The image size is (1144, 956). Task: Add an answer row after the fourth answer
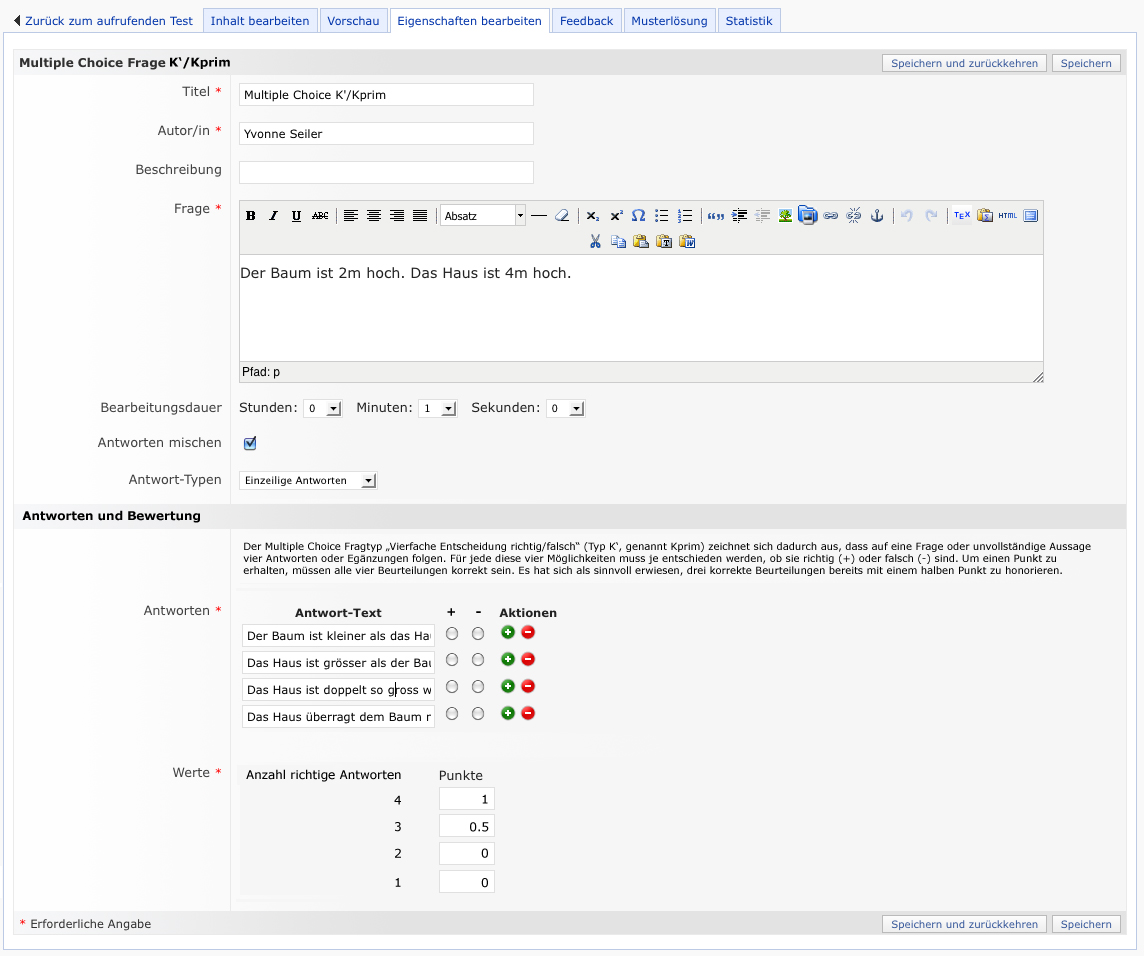coord(508,713)
